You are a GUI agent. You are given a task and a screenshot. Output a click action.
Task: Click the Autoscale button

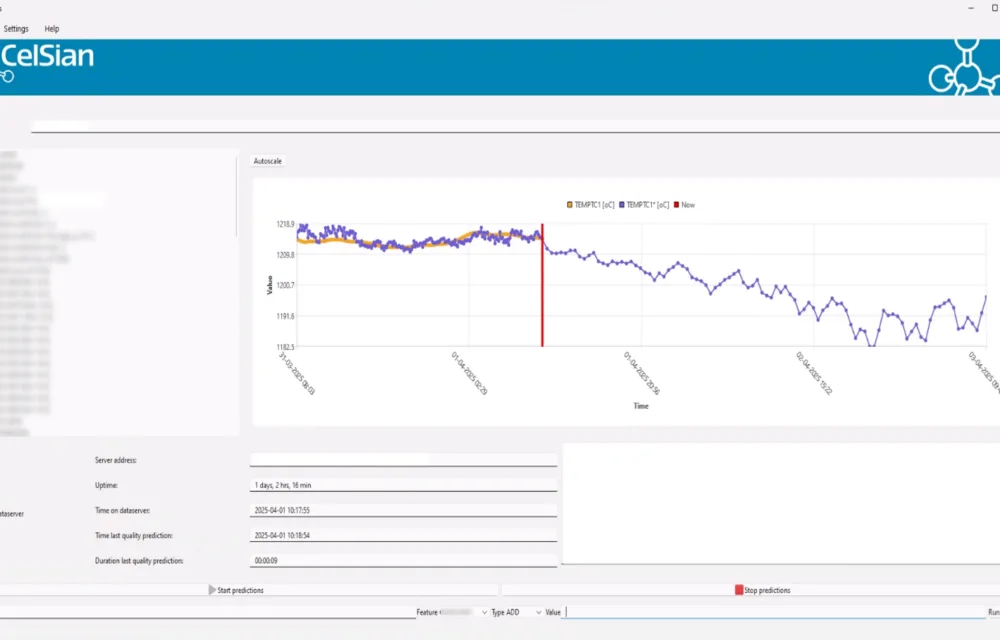tap(268, 161)
